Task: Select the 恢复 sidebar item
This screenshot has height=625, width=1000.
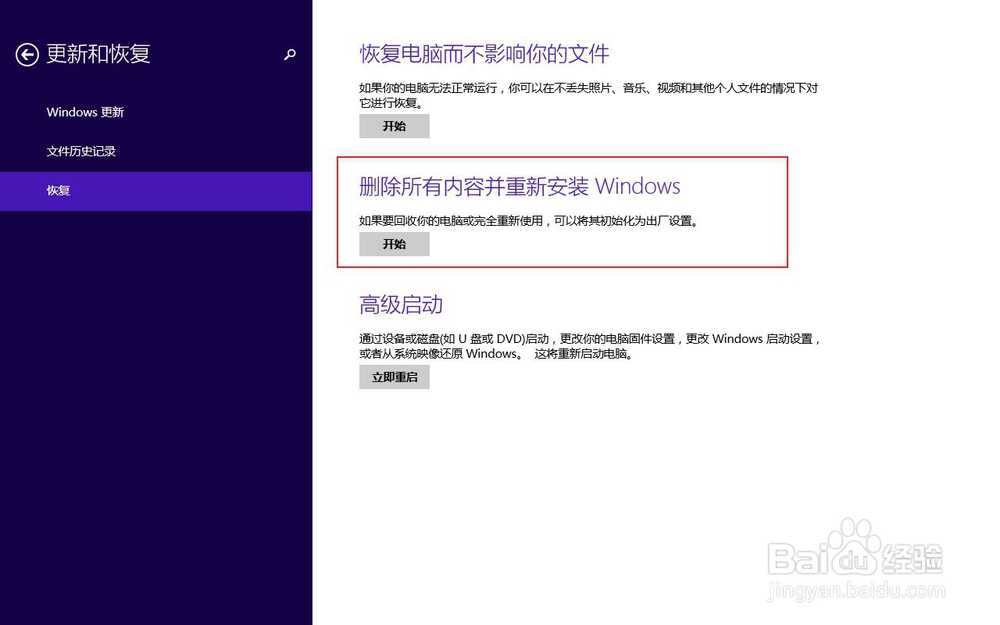Action: [156, 191]
